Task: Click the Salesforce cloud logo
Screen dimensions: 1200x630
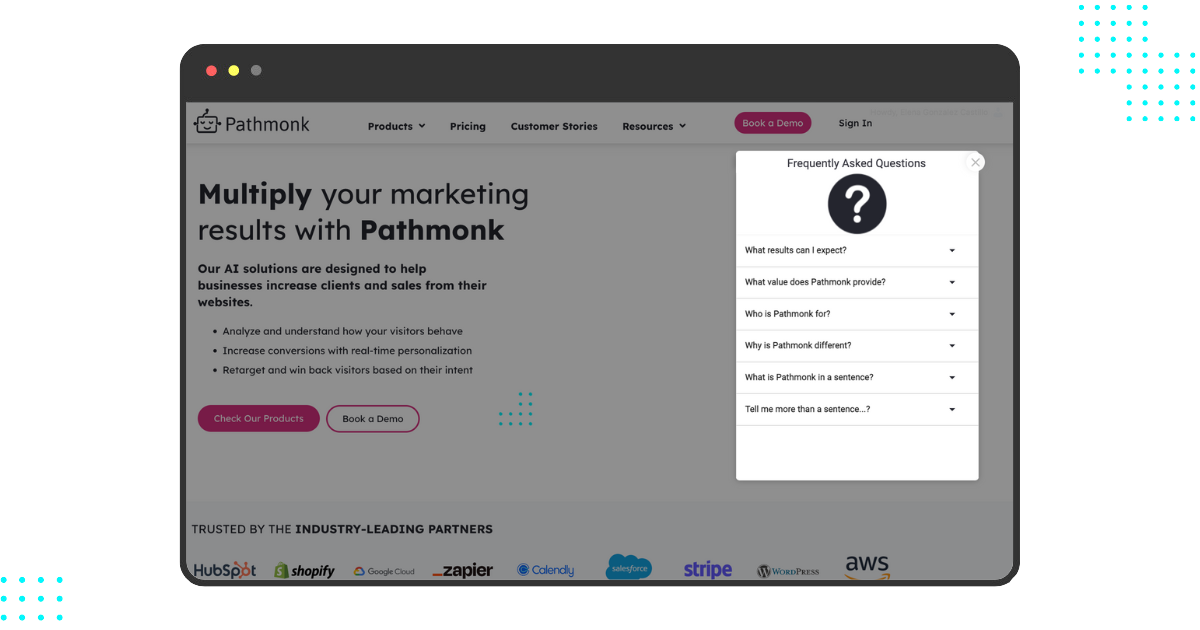Action: 628,566
